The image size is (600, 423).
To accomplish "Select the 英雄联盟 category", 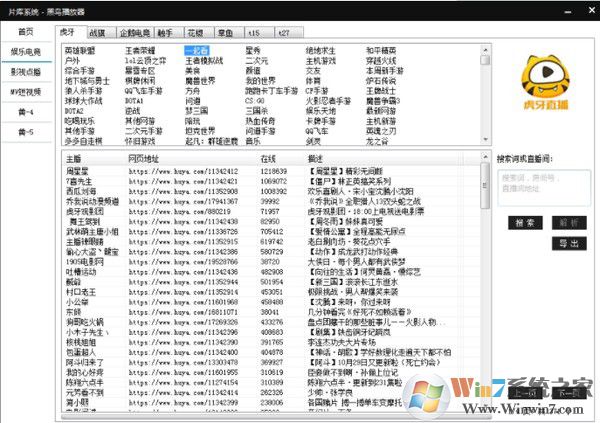I will pyautogui.click(x=80, y=51).
